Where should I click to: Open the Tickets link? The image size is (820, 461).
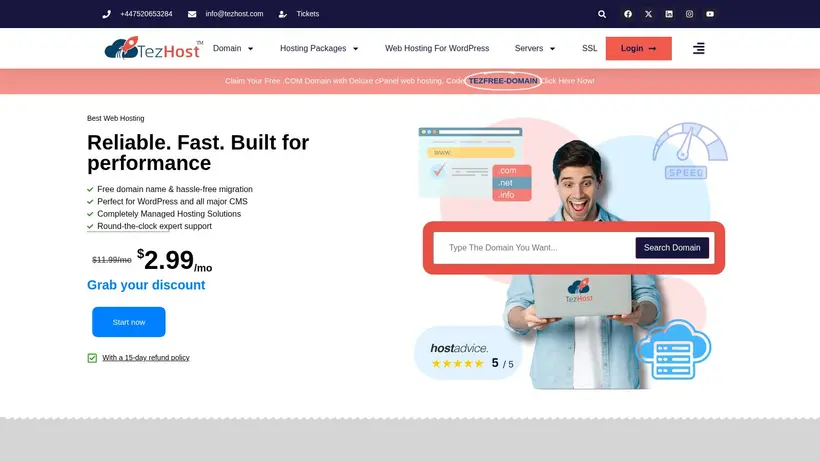pyautogui.click(x=308, y=14)
